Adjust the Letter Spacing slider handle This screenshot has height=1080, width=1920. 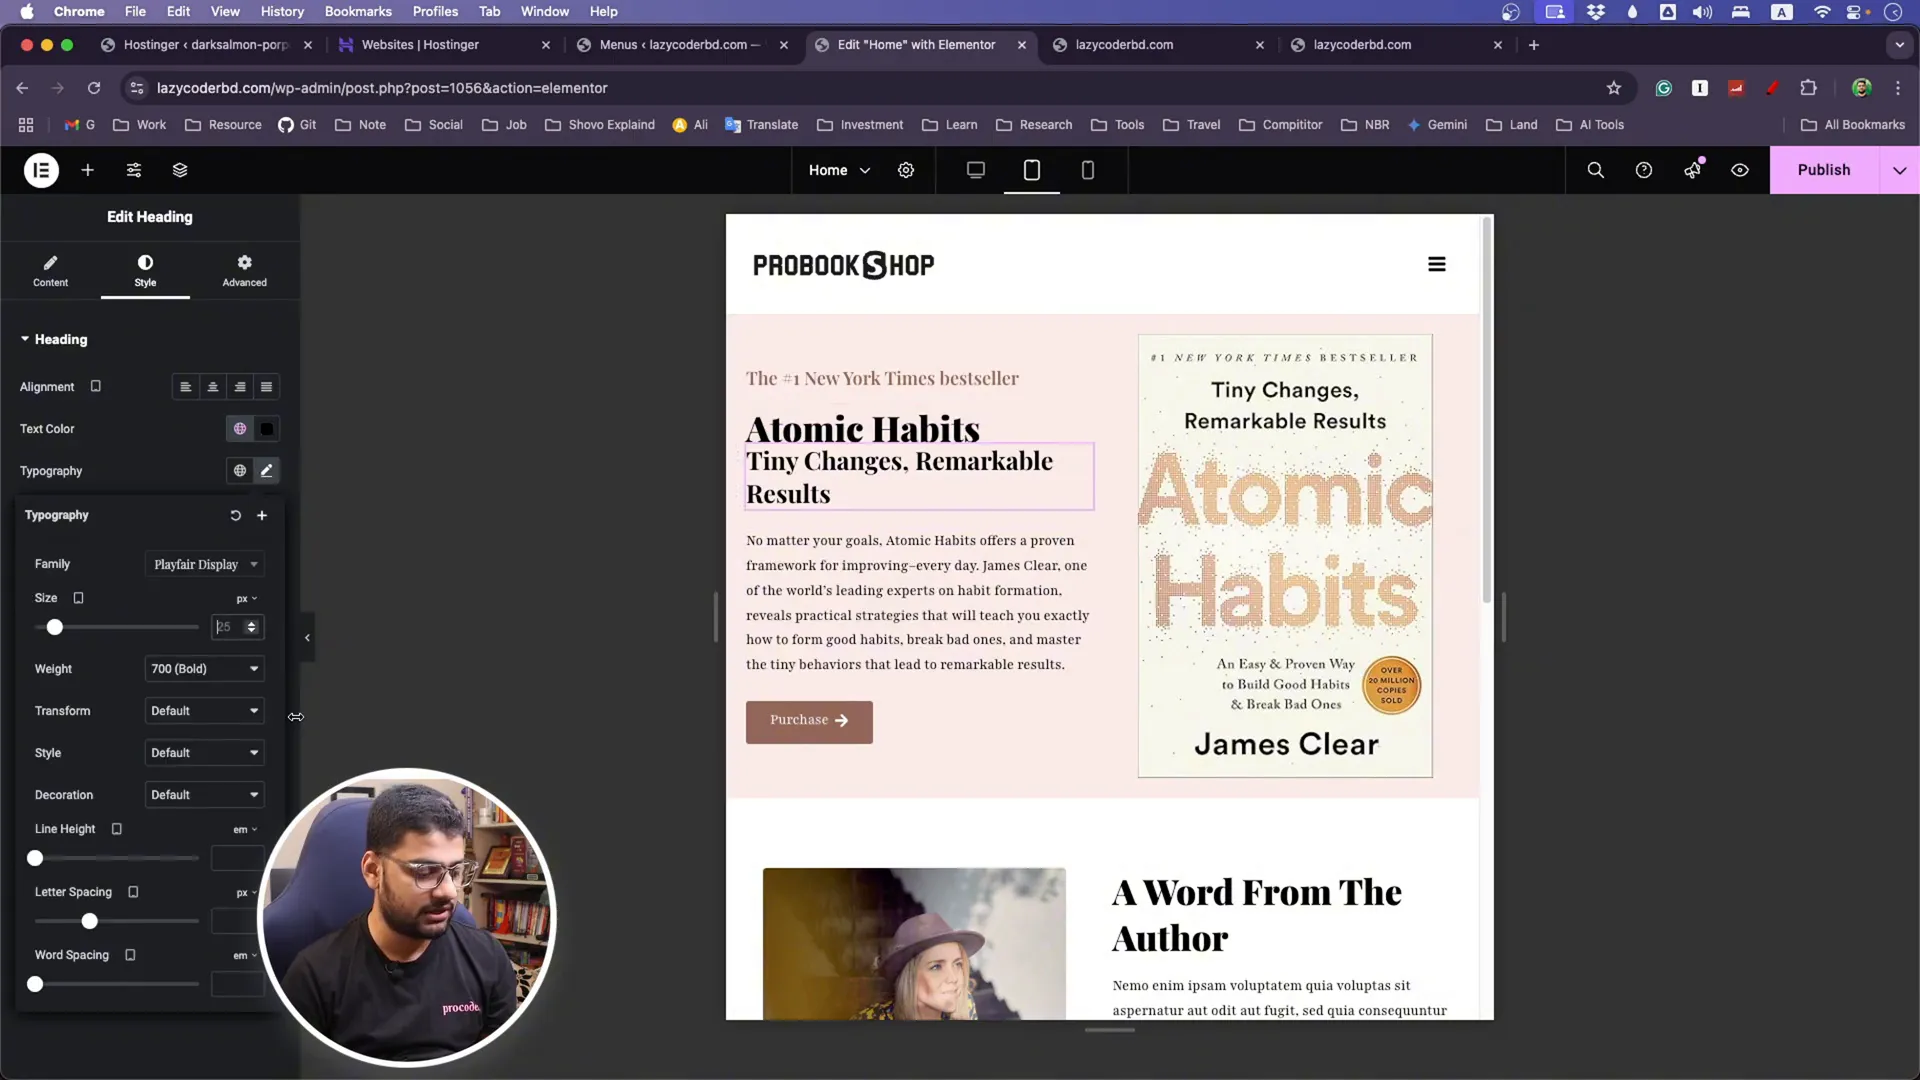[x=90, y=921]
